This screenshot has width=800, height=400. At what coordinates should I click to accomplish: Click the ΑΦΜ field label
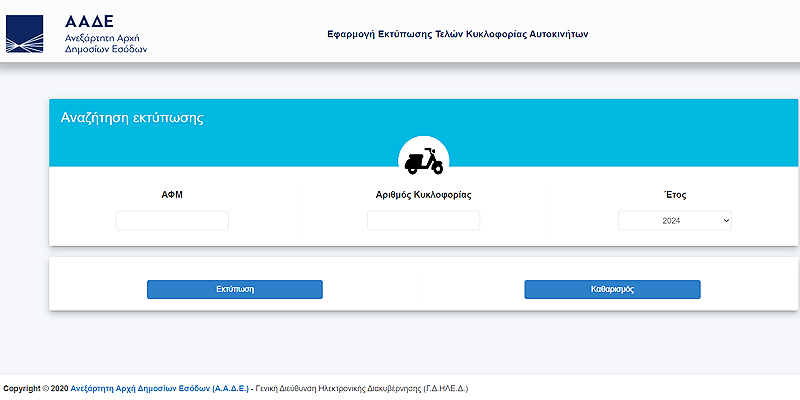click(172, 194)
